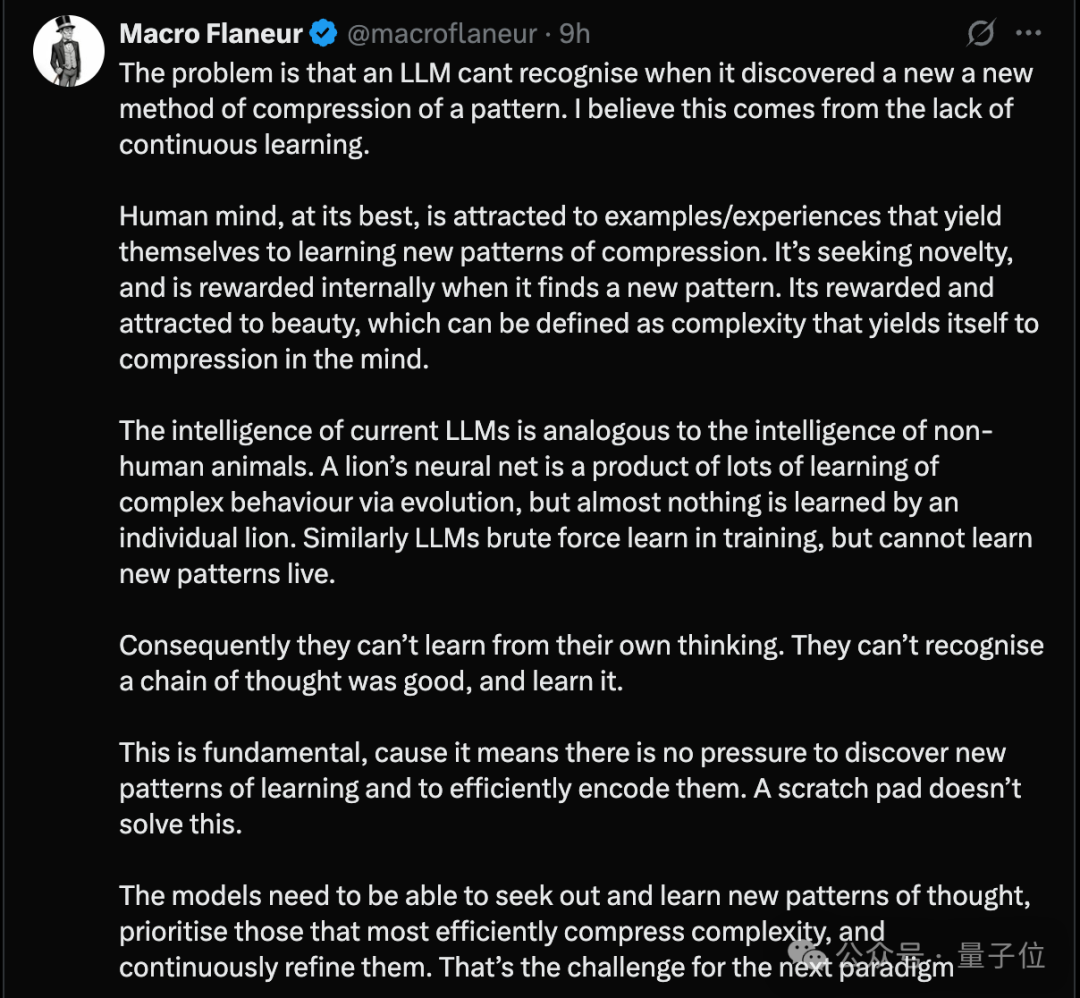Screen dimensions: 1080x998
Task: Click the words "continuous learning."
Action: point(245,145)
